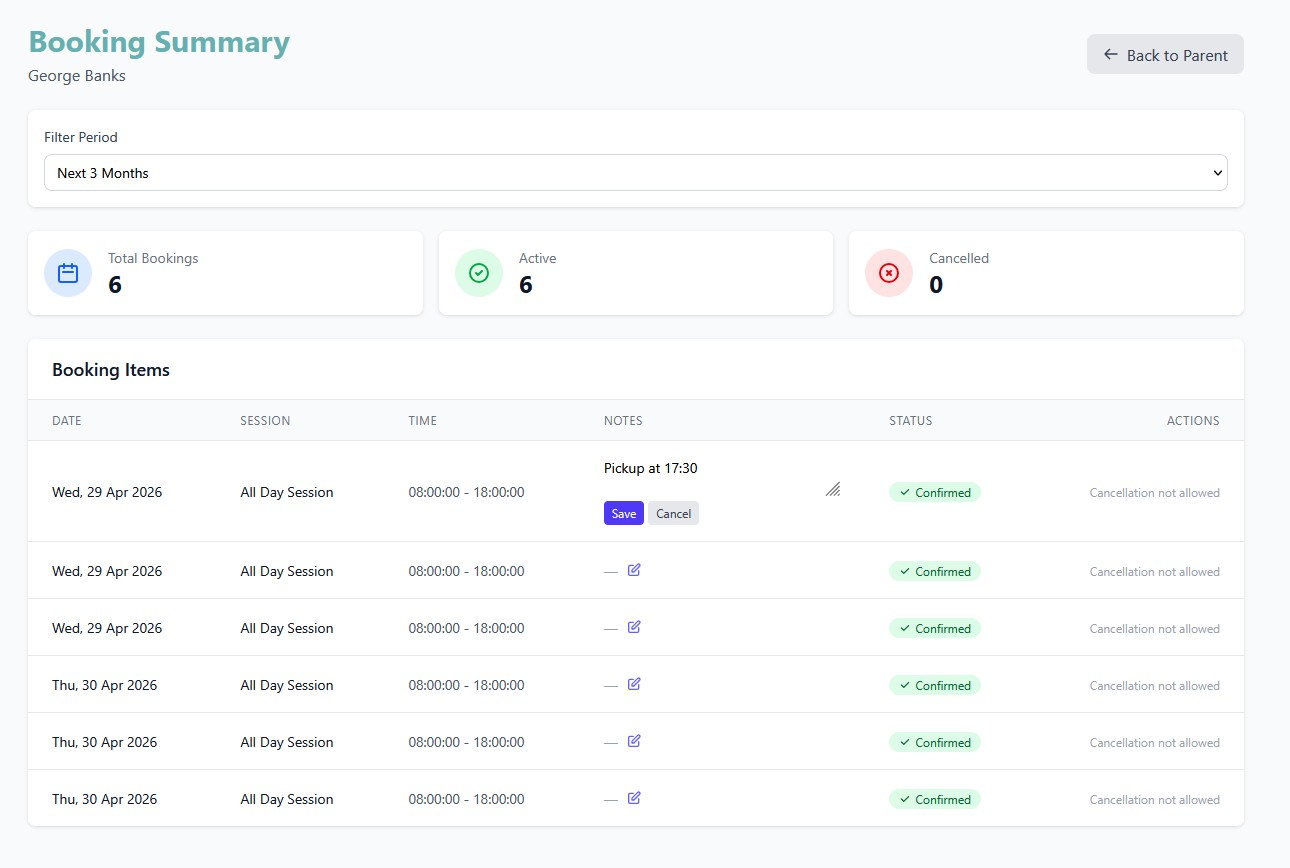
Task: Click the red Cancelled X icon
Action: [x=889, y=273]
